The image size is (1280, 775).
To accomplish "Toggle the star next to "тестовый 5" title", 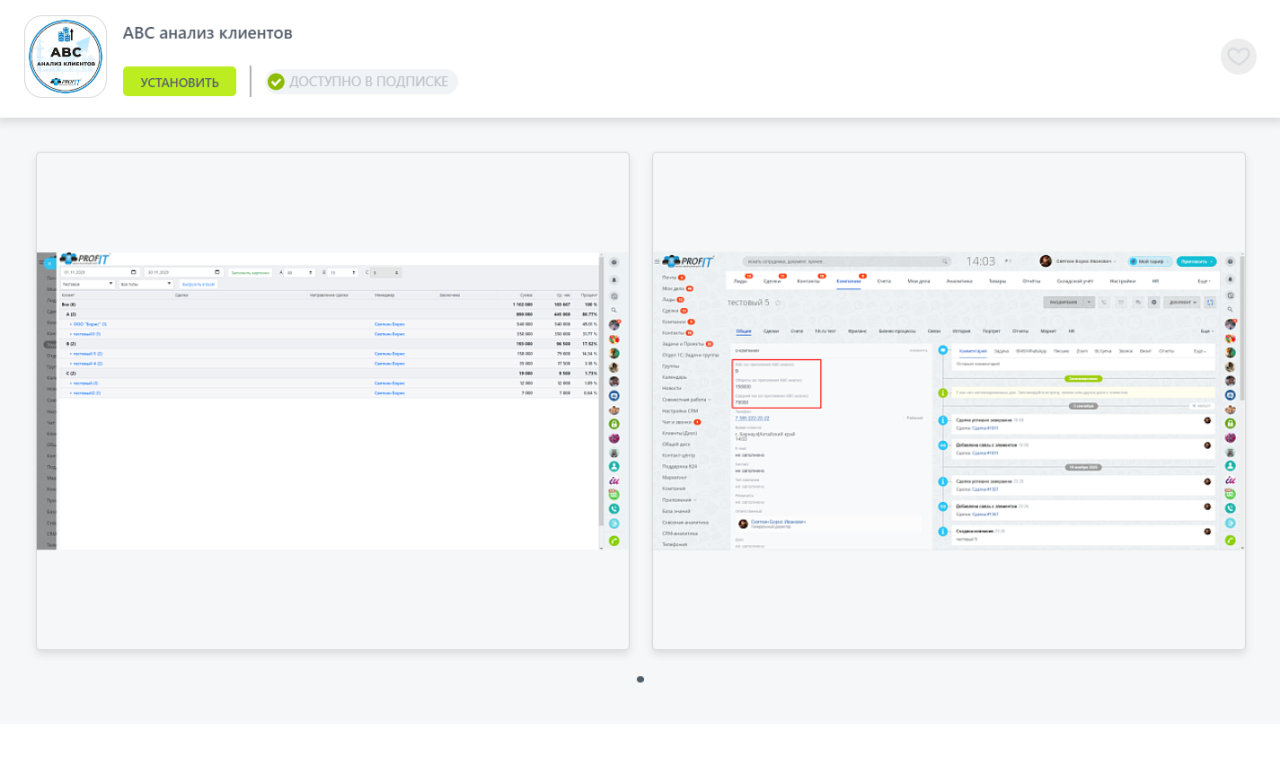I will tap(778, 303).
